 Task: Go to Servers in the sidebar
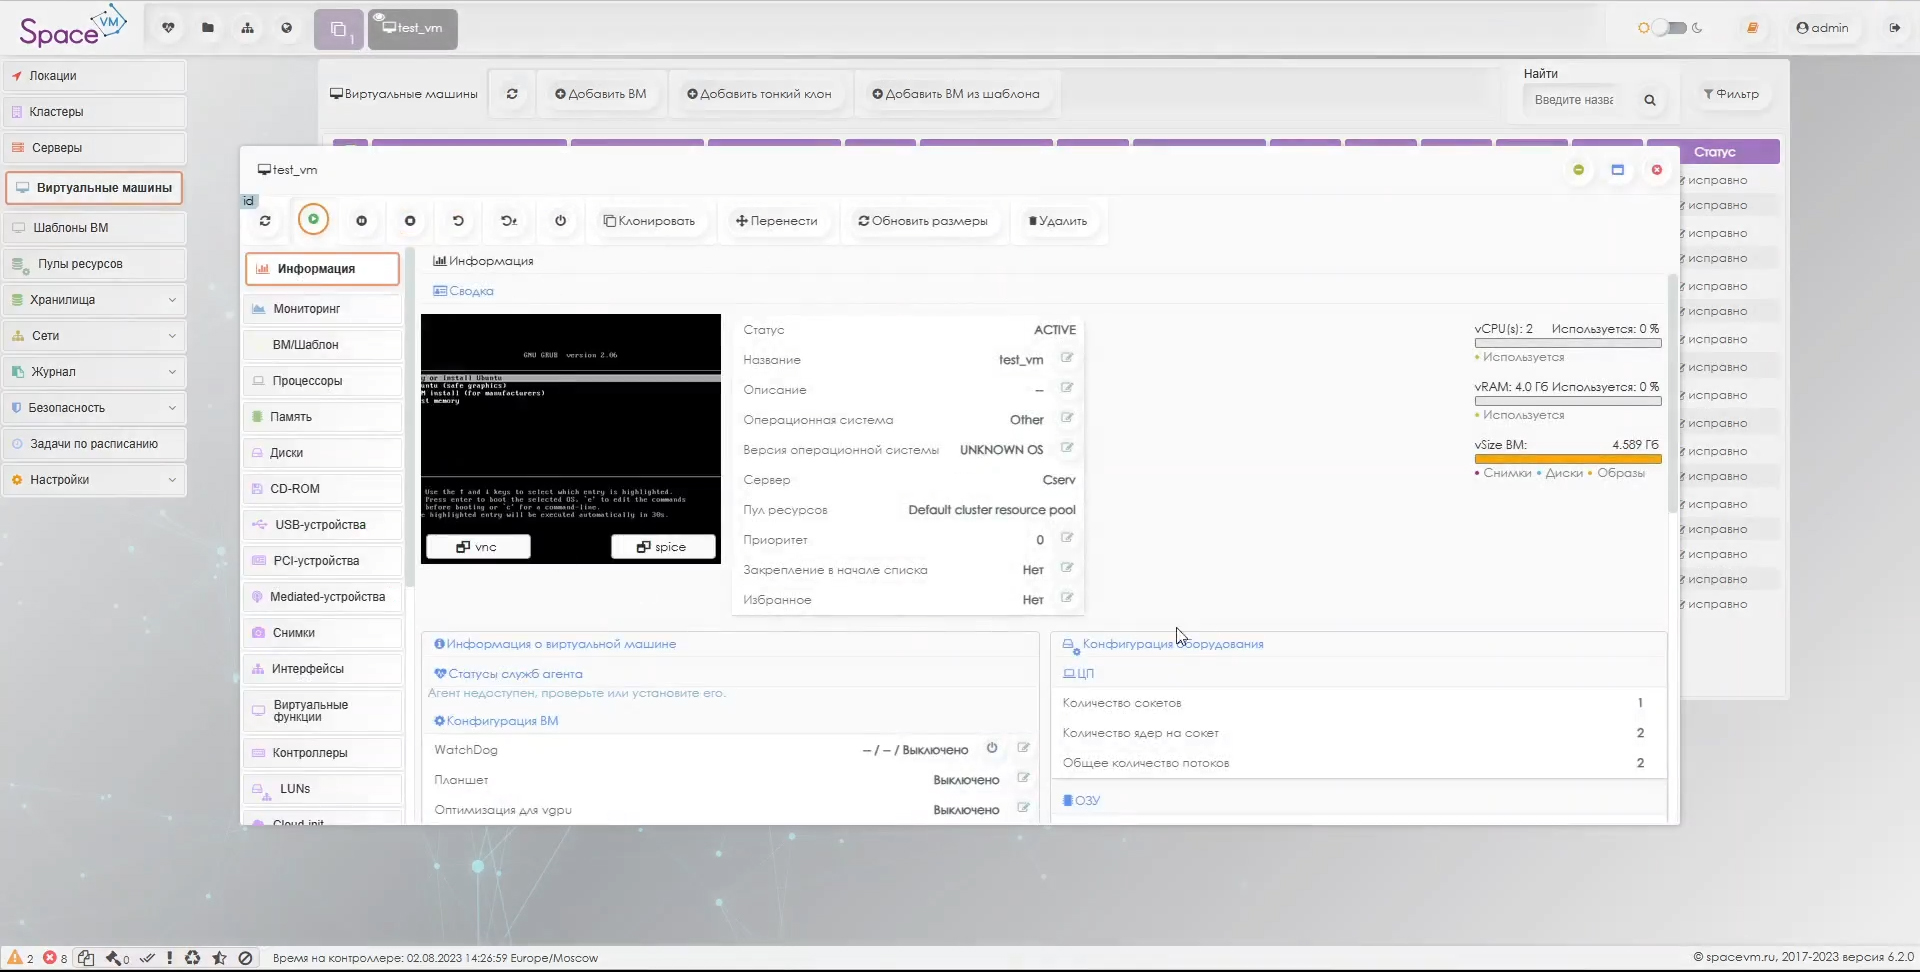pyautogui.click(x=95, y=148)
